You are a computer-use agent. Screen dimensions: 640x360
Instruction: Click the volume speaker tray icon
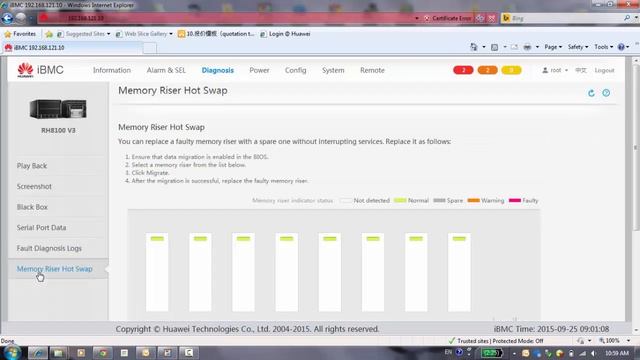[x=594, y=353]
